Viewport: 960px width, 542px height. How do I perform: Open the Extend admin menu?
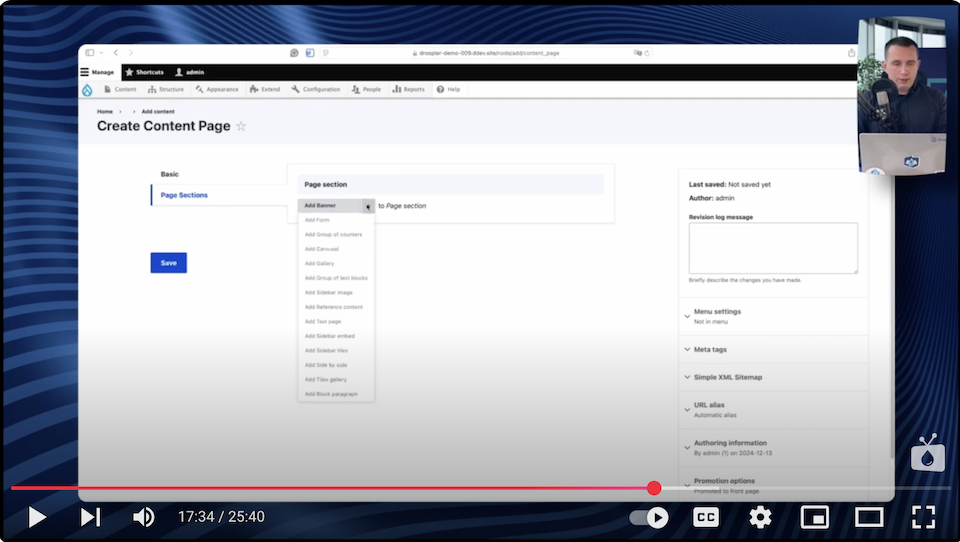[265, 89]
